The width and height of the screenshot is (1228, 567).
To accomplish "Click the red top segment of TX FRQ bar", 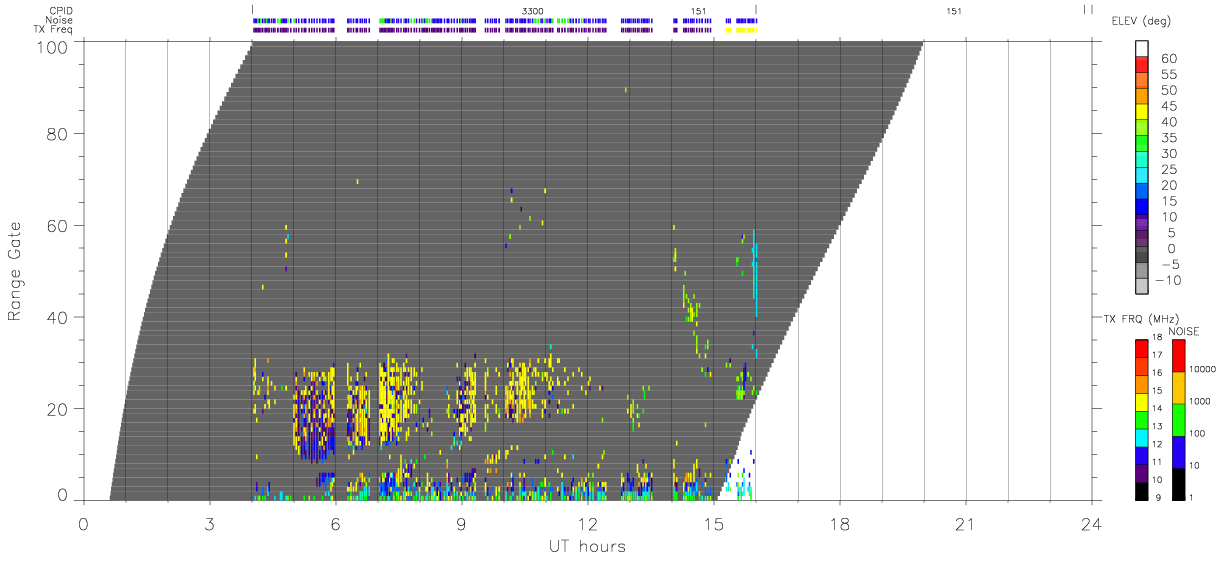I will 1141,349.
